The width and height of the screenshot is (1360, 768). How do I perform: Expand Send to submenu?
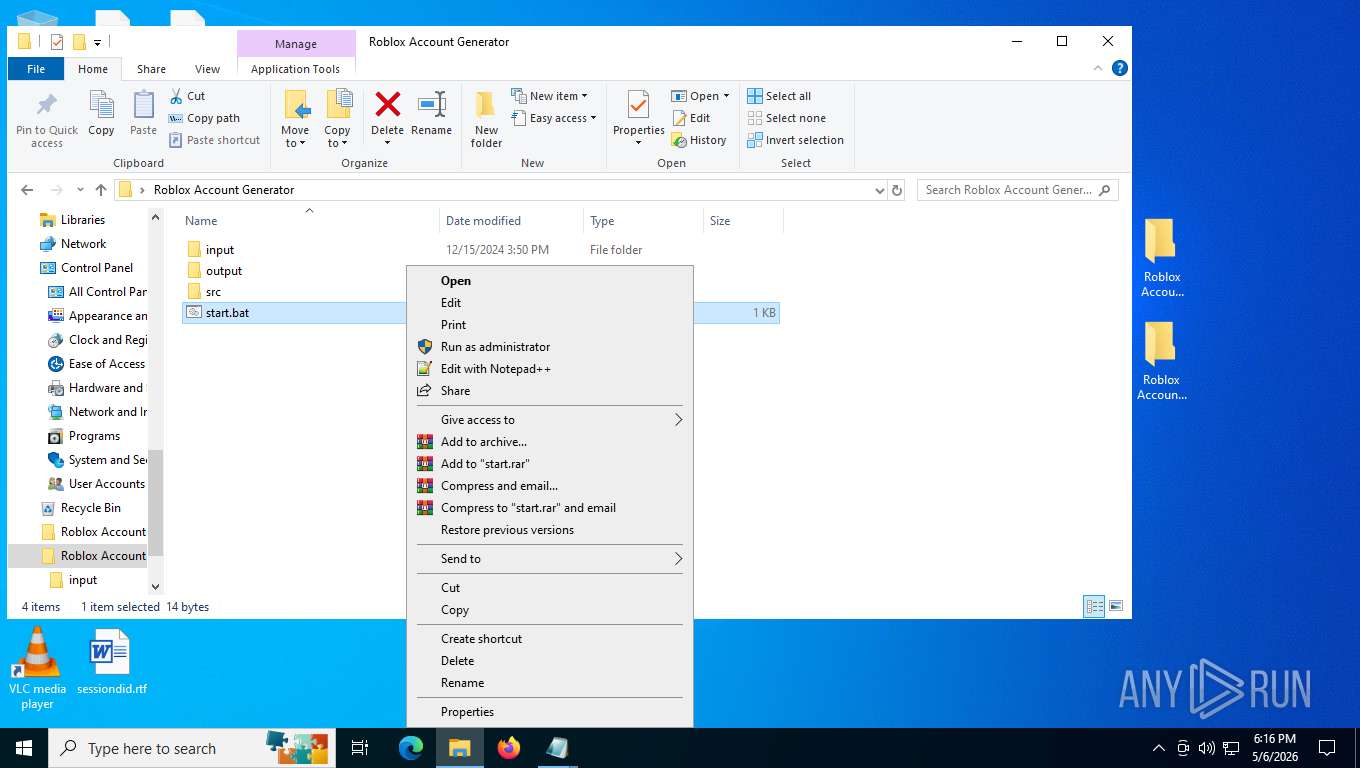coord(678,559)
